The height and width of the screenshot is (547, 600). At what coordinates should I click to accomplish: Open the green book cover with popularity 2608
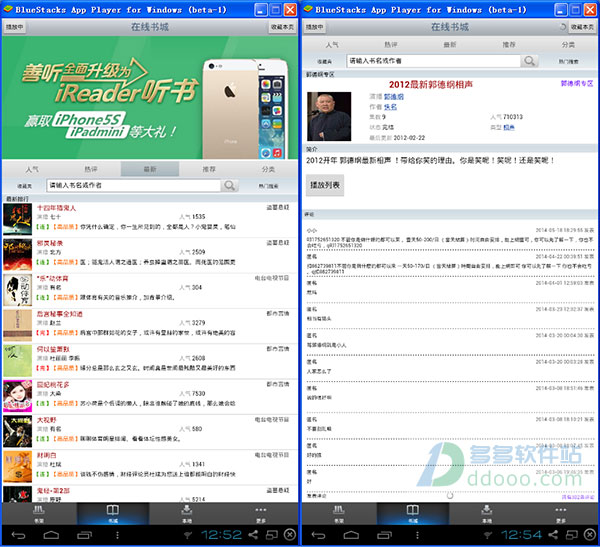[x=18, y=361]
